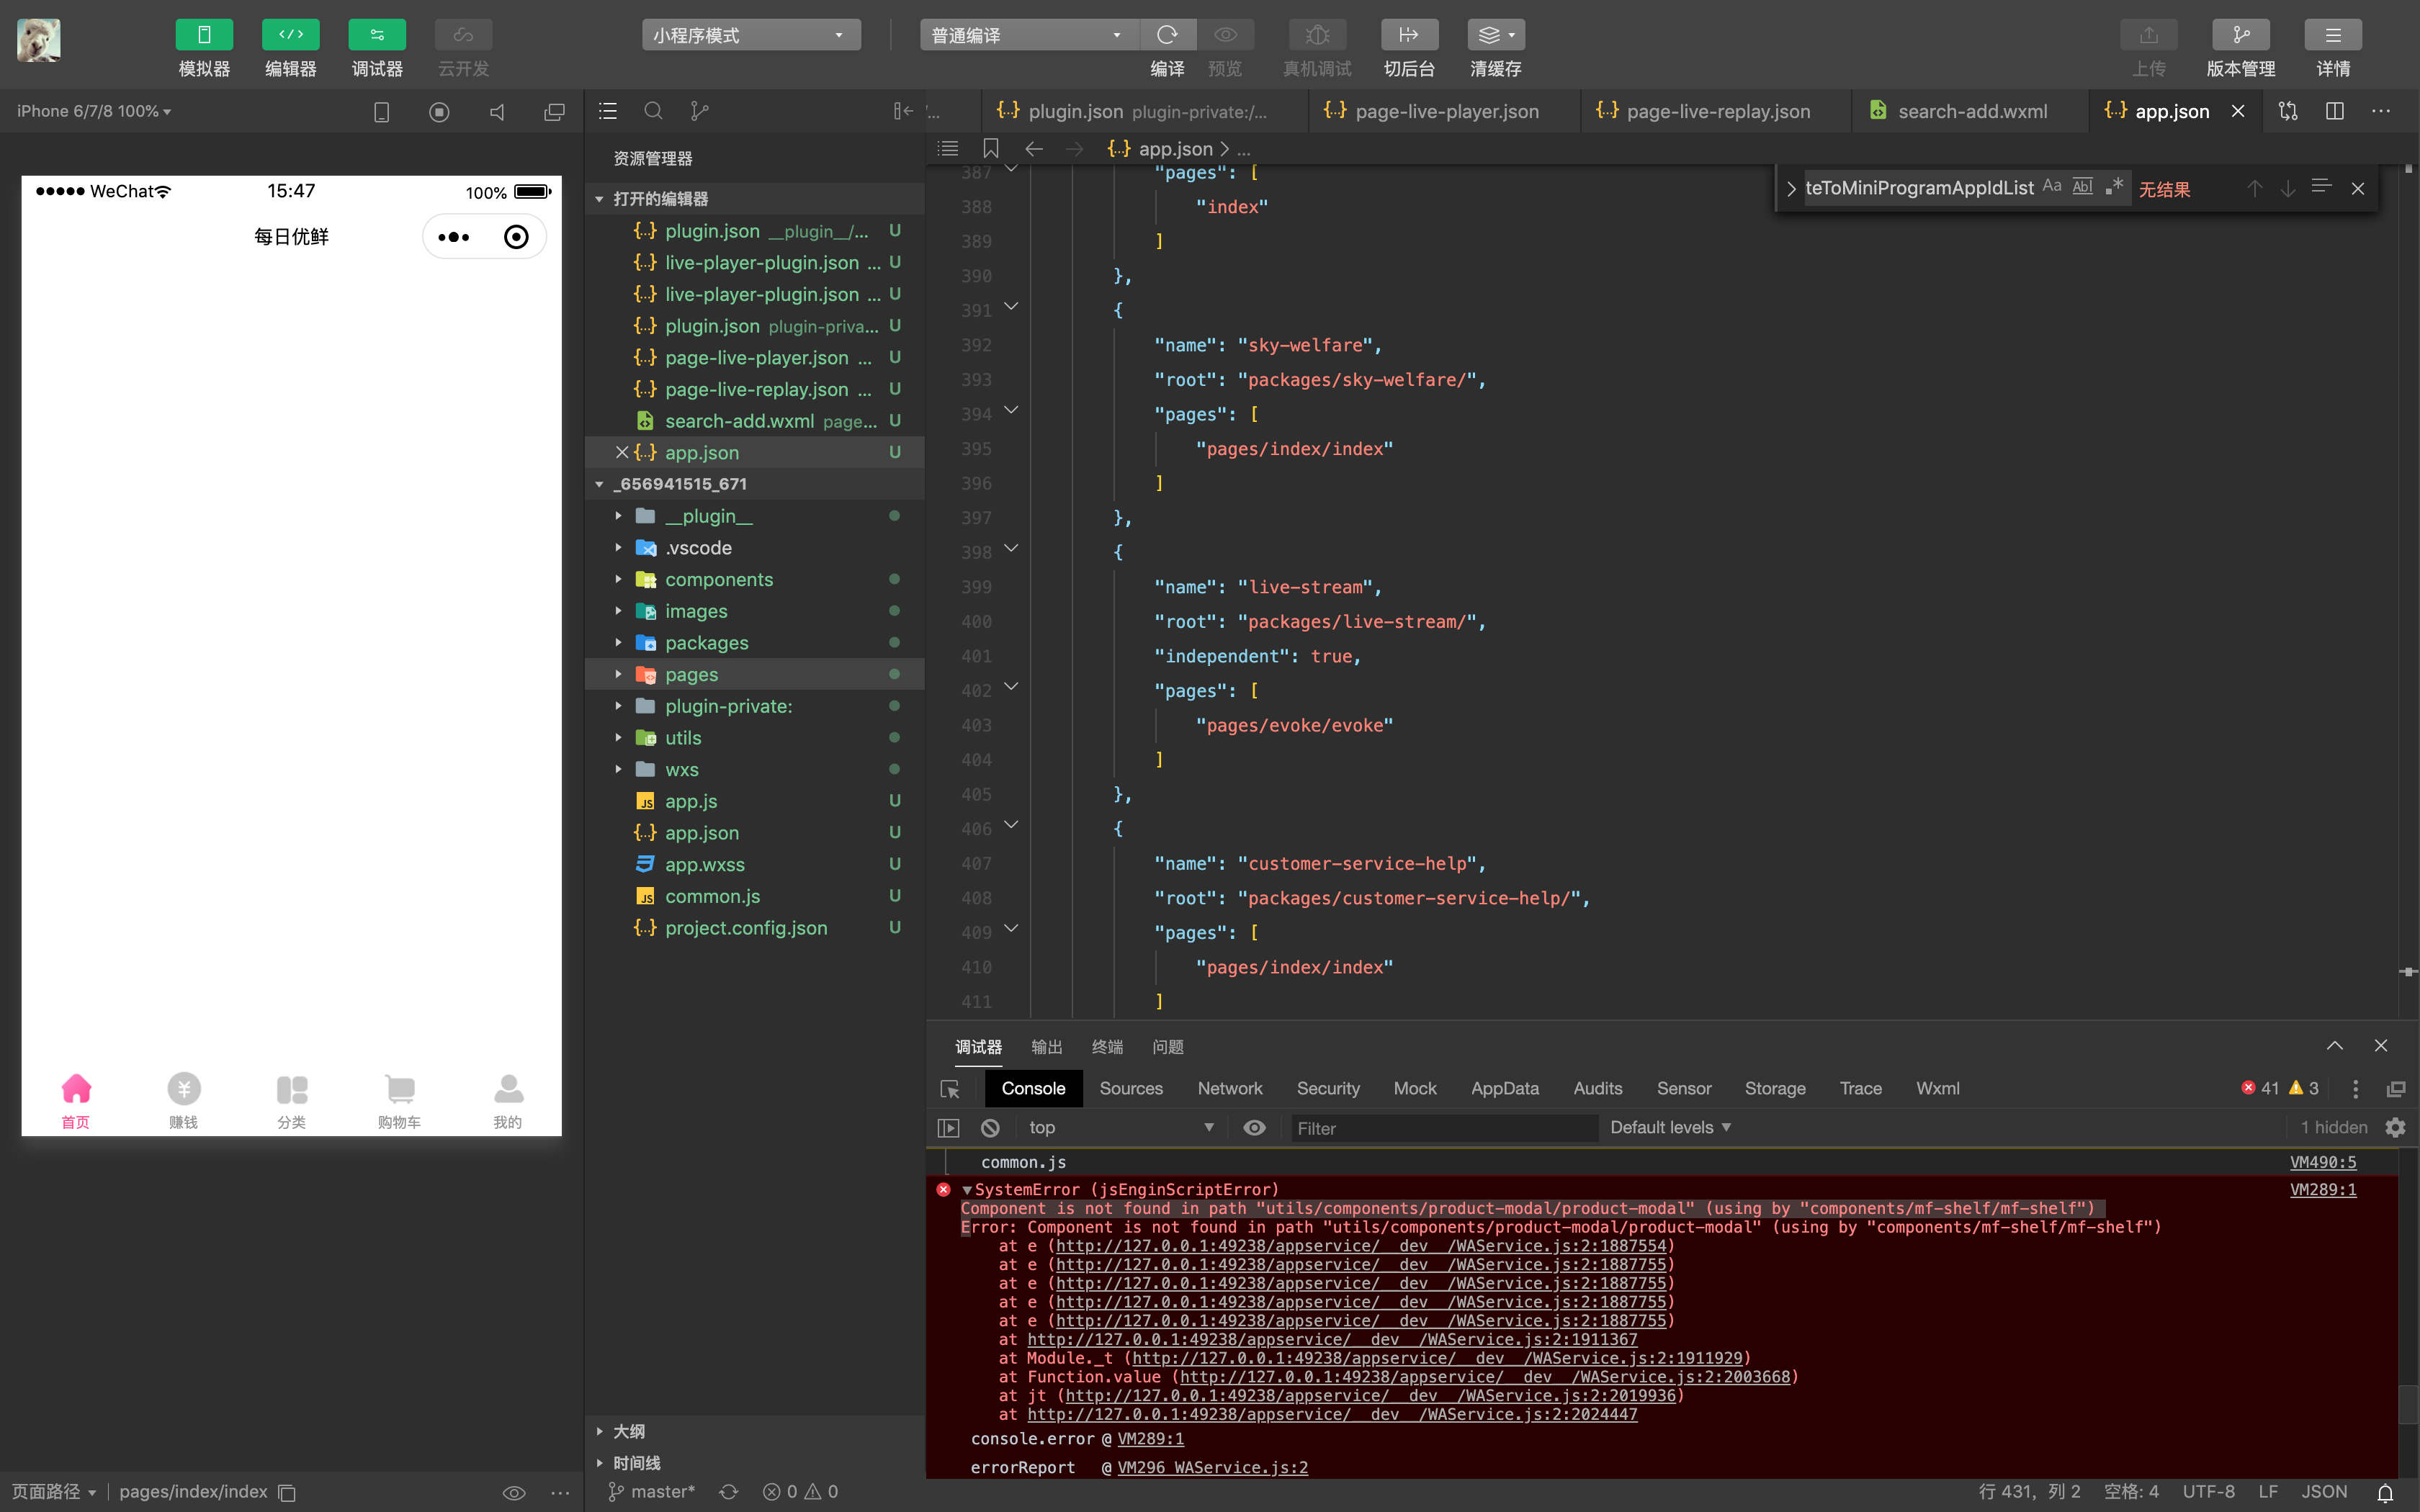Image resolution: width=2420 pixels, height=1512 pixels.
Task: Toggle match whole word in find widget
Action: [x=2083, y=186]
